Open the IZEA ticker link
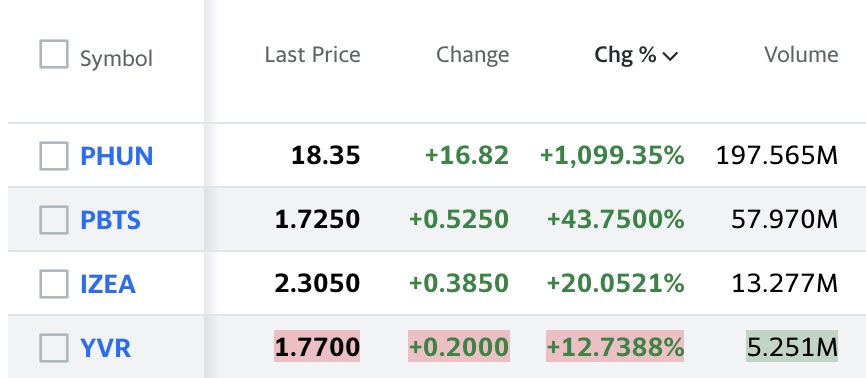866x378 pixels. (x=108, y=284)
